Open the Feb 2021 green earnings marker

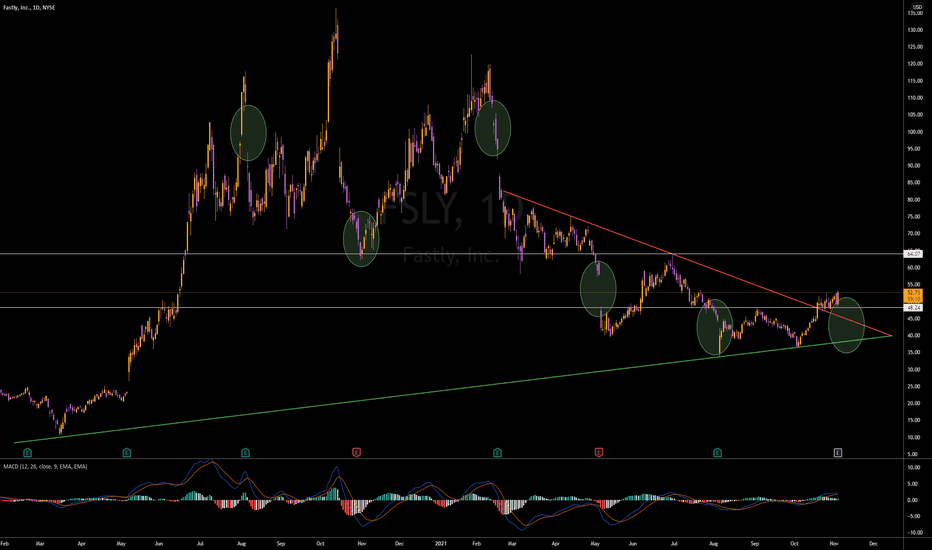(x=498, y=453)
